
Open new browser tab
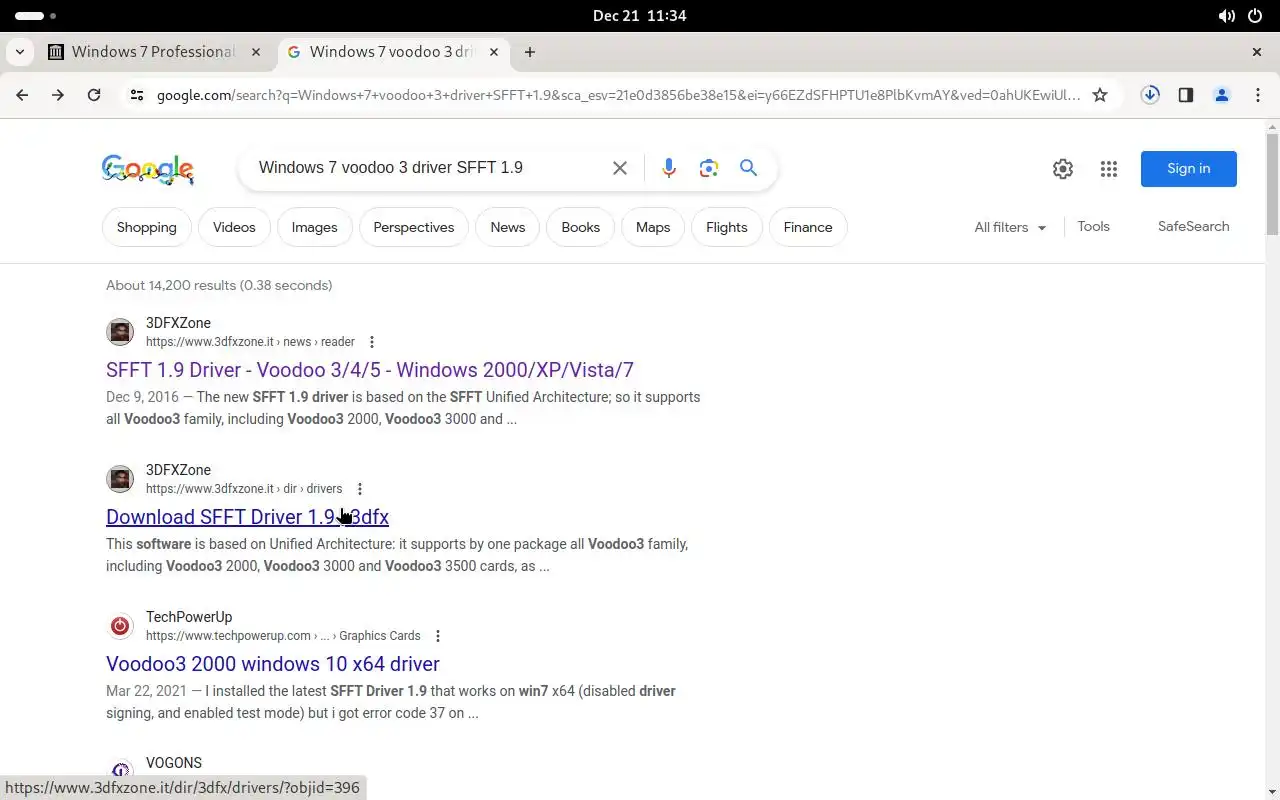tap(530, 52)
